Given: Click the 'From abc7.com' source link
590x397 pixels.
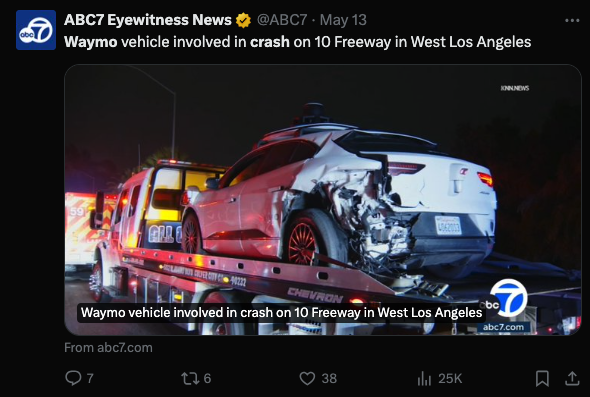Looking at the screenshot, I should click(108, 347).
